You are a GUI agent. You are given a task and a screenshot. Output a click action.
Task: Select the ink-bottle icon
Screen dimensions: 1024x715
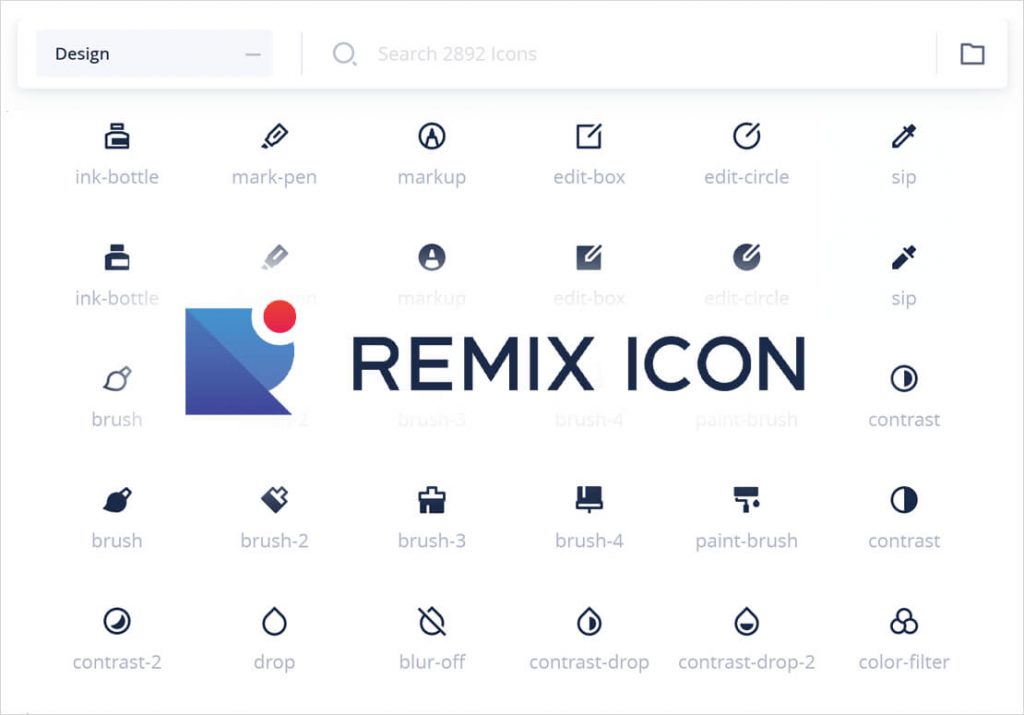pyautogui.click(x=117, y=136)
